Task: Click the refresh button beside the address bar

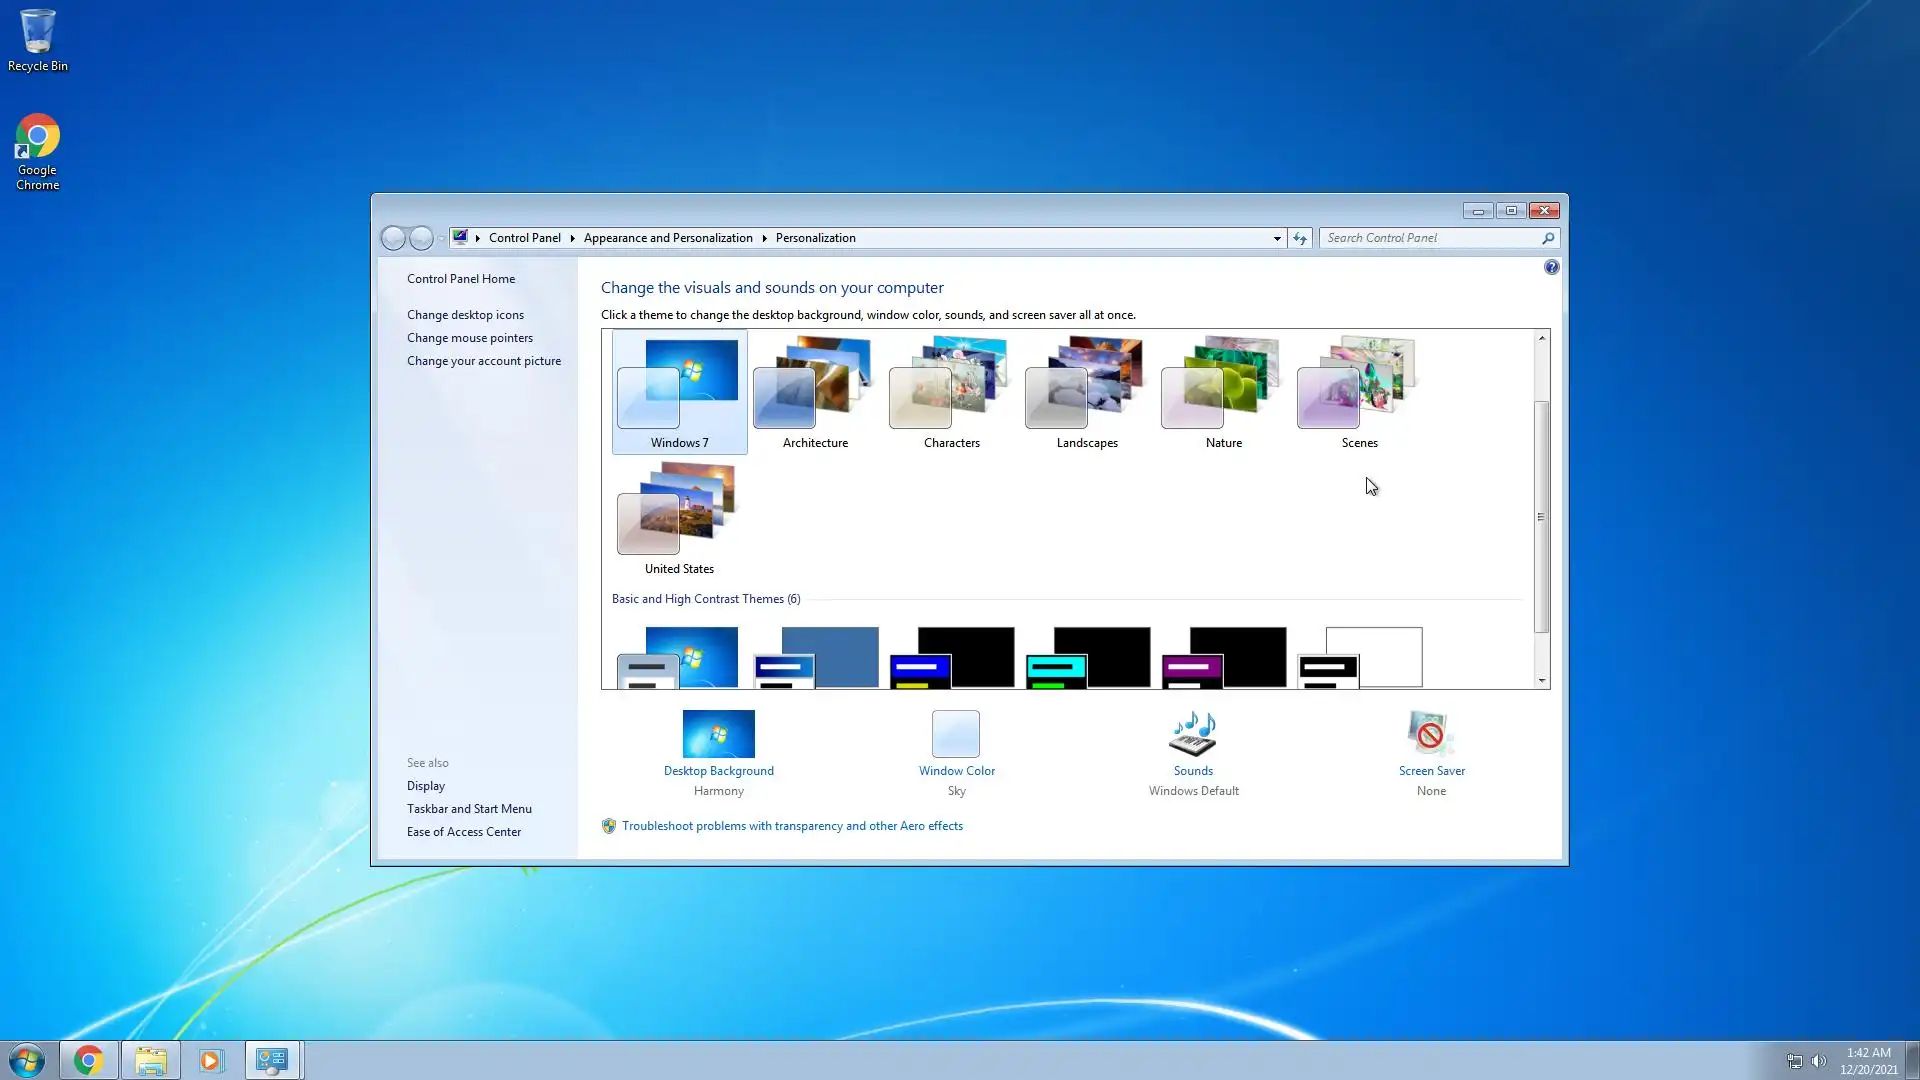Action: [x=1300, y=238]
